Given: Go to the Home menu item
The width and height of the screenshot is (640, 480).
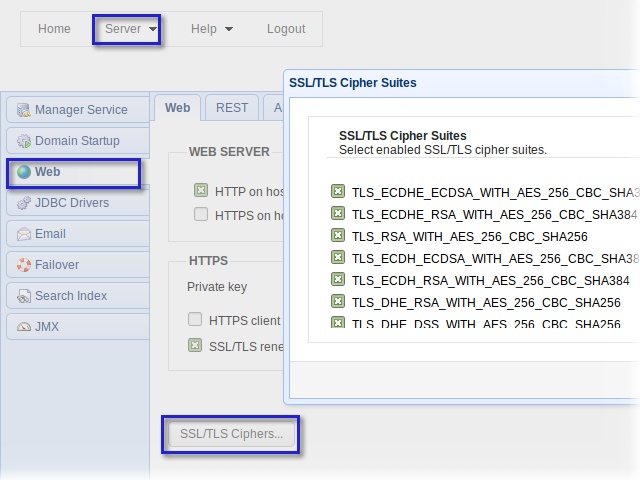Looking at the screenshot, I should [x=54, y=29].
